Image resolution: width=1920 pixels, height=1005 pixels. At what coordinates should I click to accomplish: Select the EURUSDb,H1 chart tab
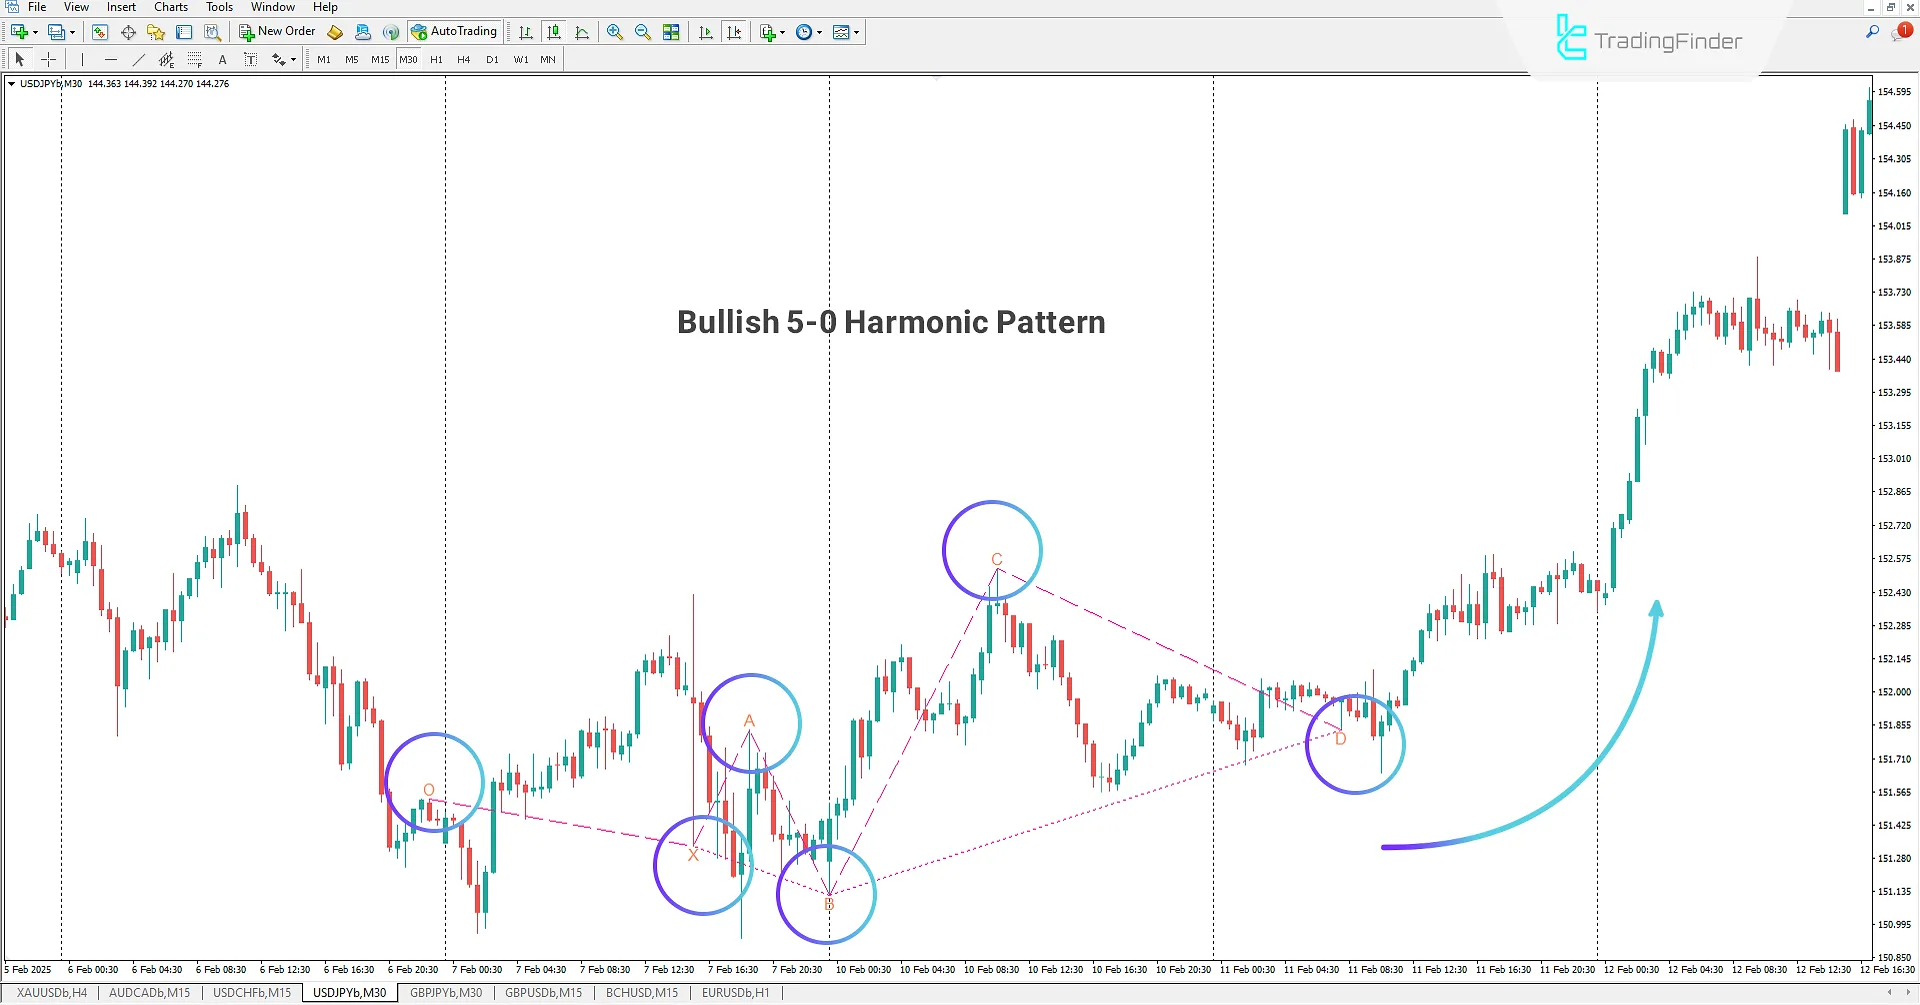735,992
